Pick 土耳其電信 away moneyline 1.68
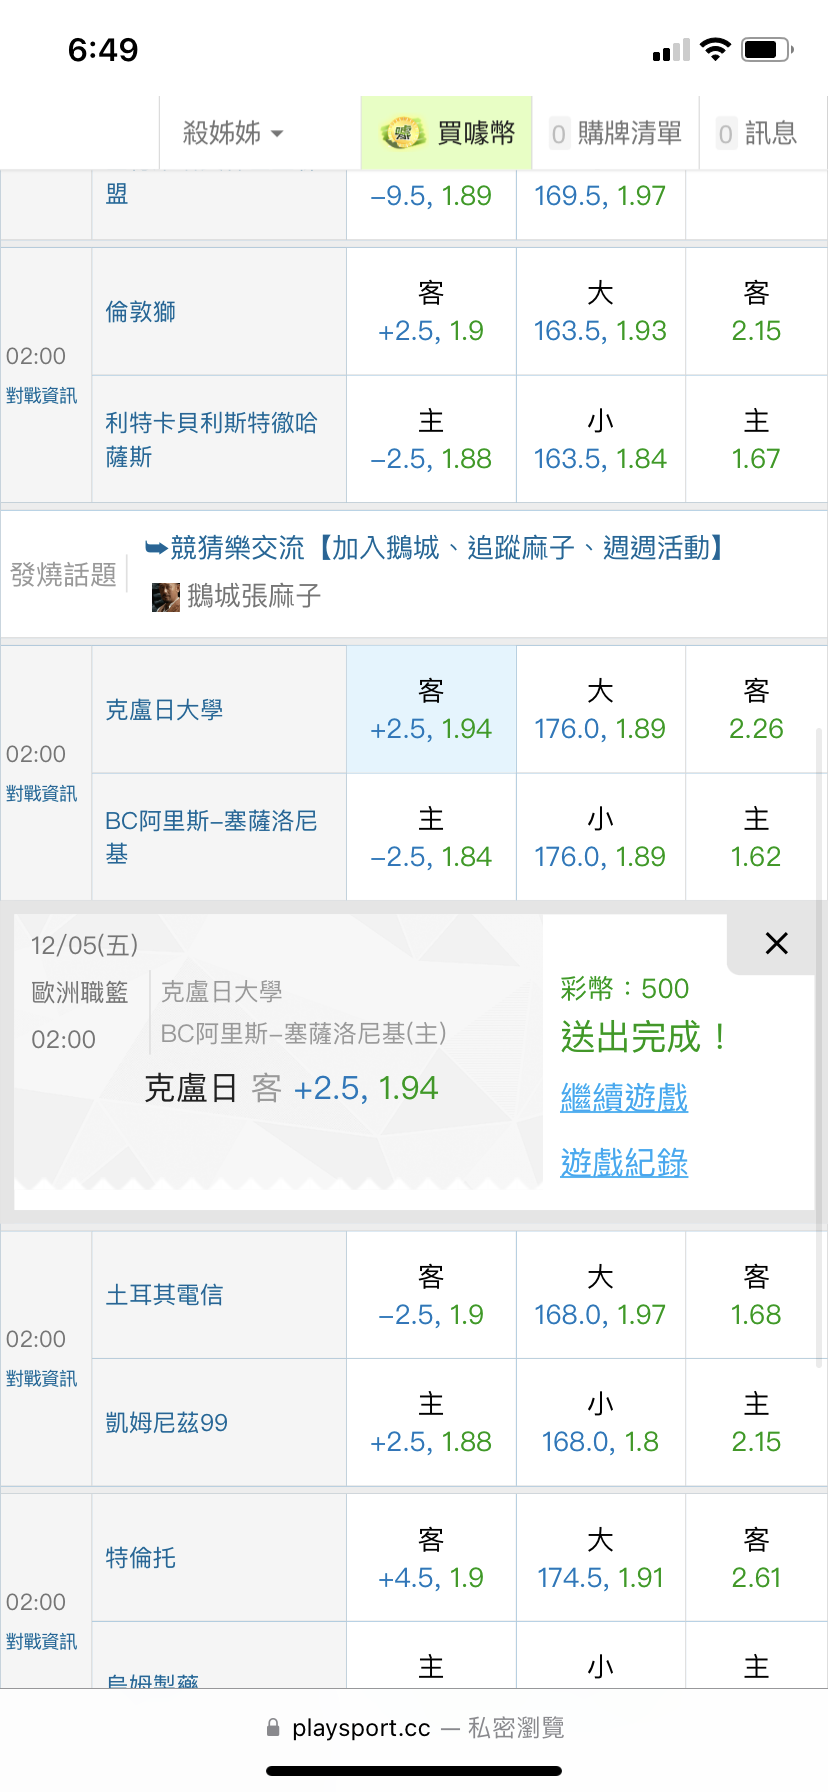828x1792 pixels. coord(756,1296)
